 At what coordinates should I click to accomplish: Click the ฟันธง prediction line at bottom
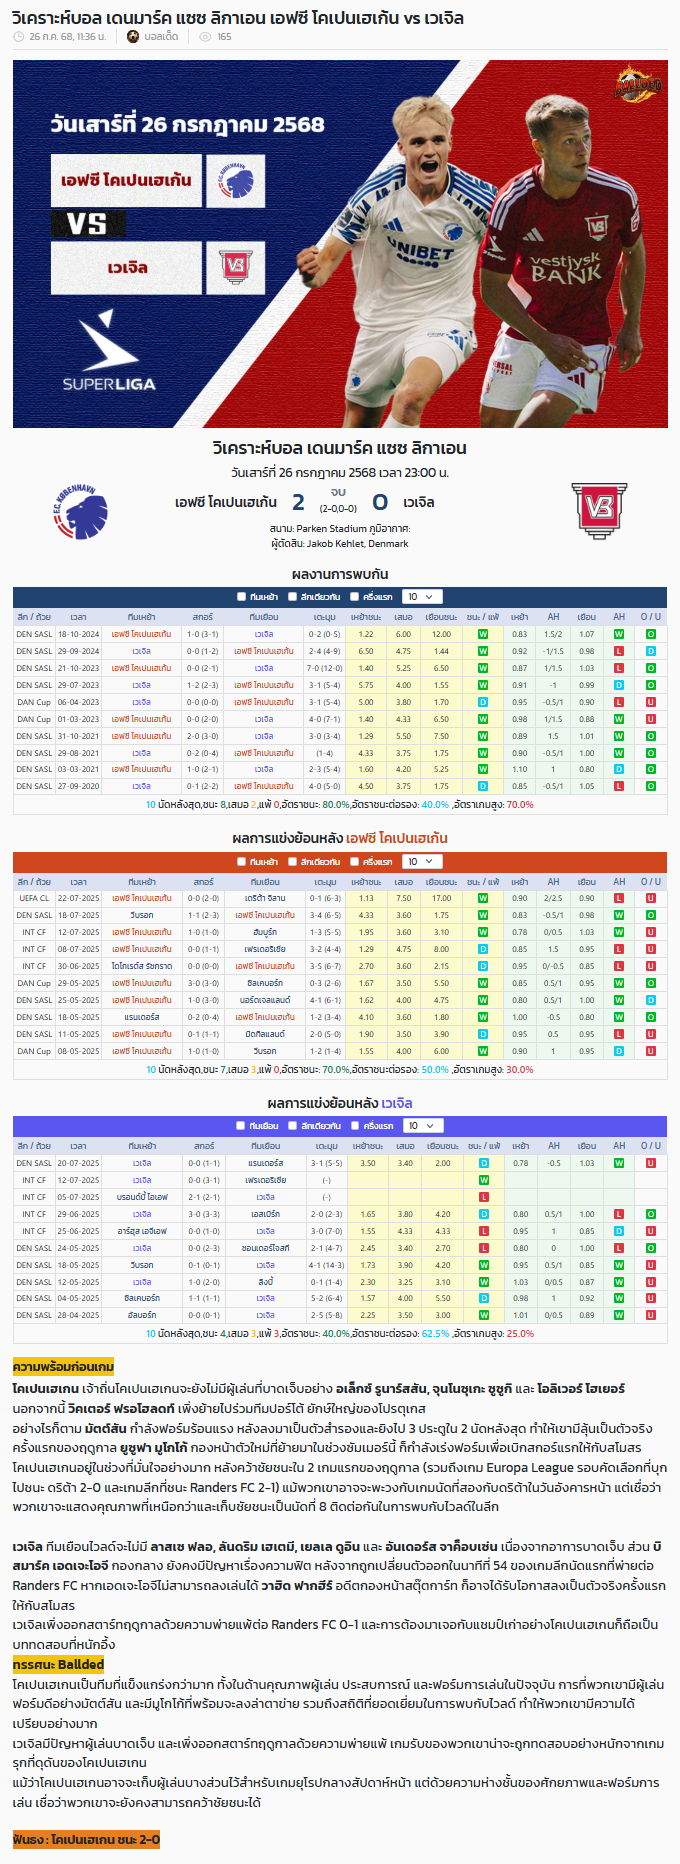click(x=86, y=1840)
